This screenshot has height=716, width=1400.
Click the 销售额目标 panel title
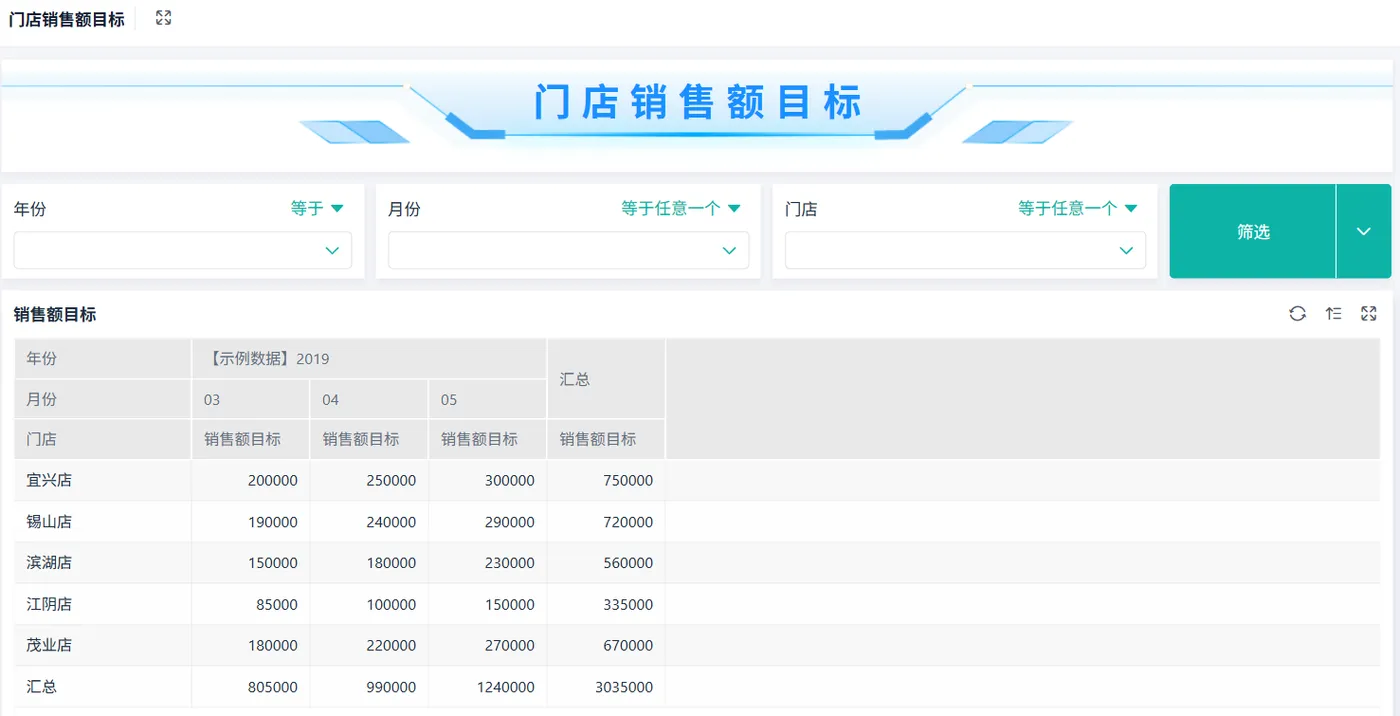[x=55, y=314]
